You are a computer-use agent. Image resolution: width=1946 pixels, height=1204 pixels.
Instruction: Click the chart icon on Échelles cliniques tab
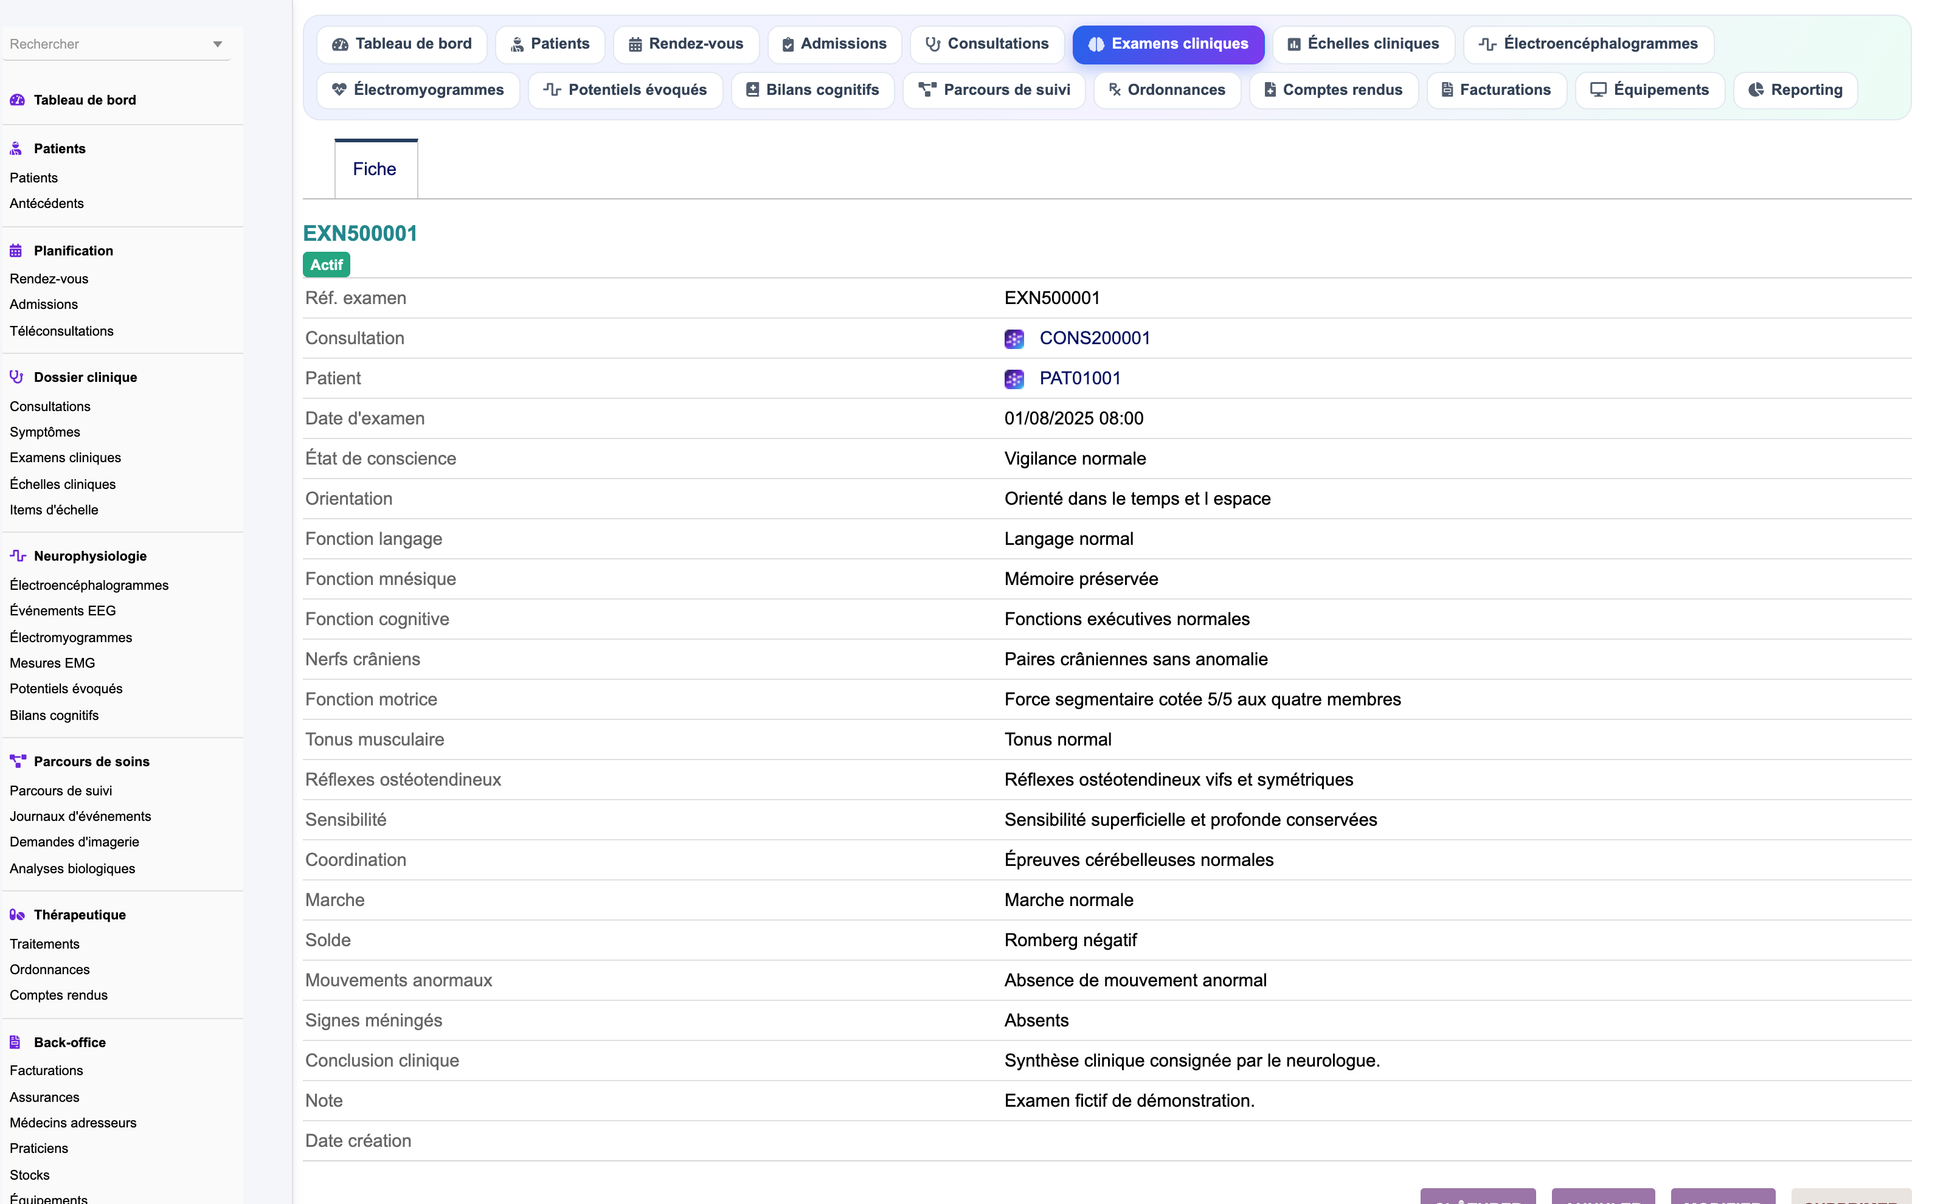1294,44
